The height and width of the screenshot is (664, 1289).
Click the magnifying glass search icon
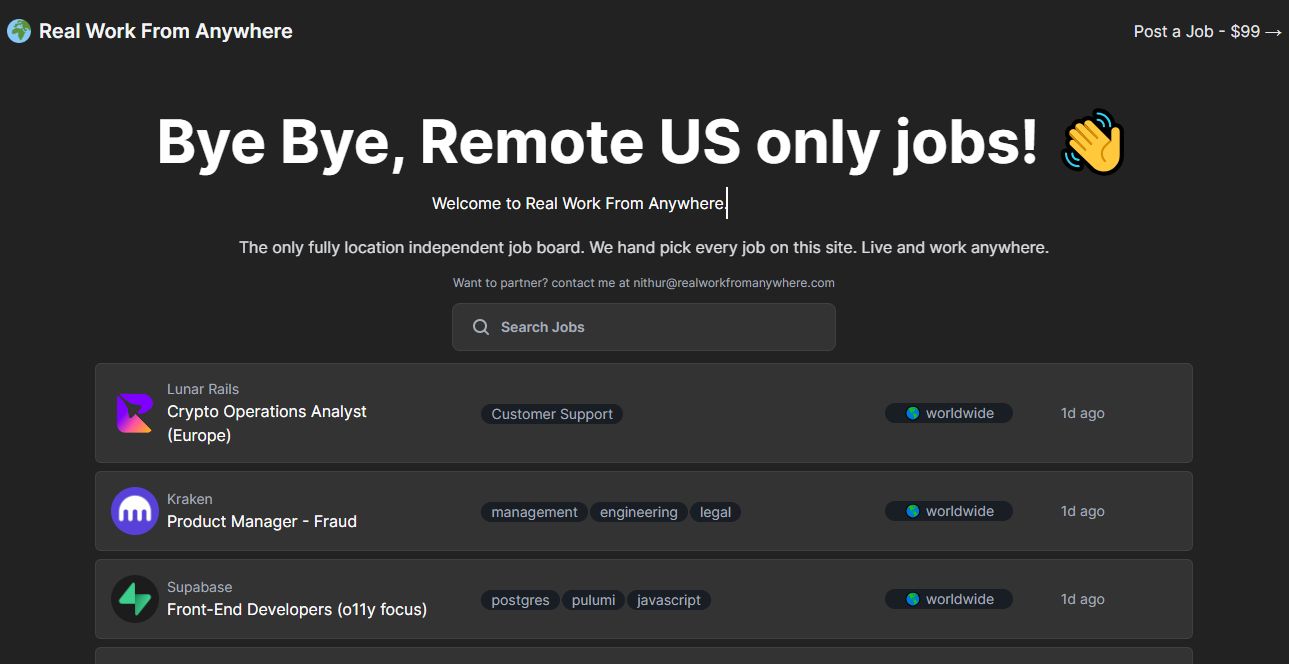coord(480,327)
